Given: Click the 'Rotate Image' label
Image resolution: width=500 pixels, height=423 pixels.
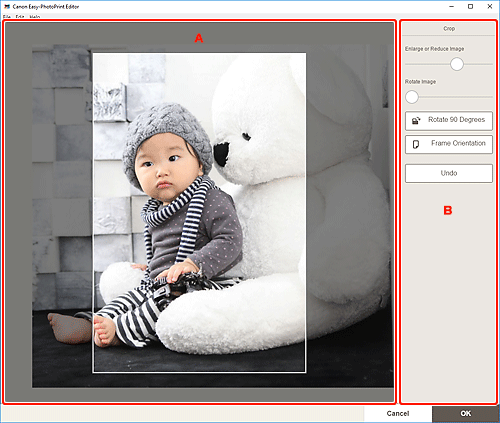Looking at the screenshot, I should click(x=420, y=82).
